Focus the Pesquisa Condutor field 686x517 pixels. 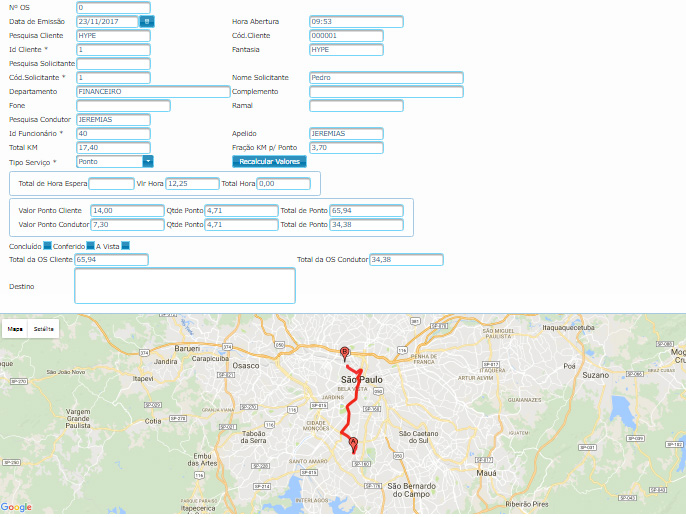[x=113, y=120]
